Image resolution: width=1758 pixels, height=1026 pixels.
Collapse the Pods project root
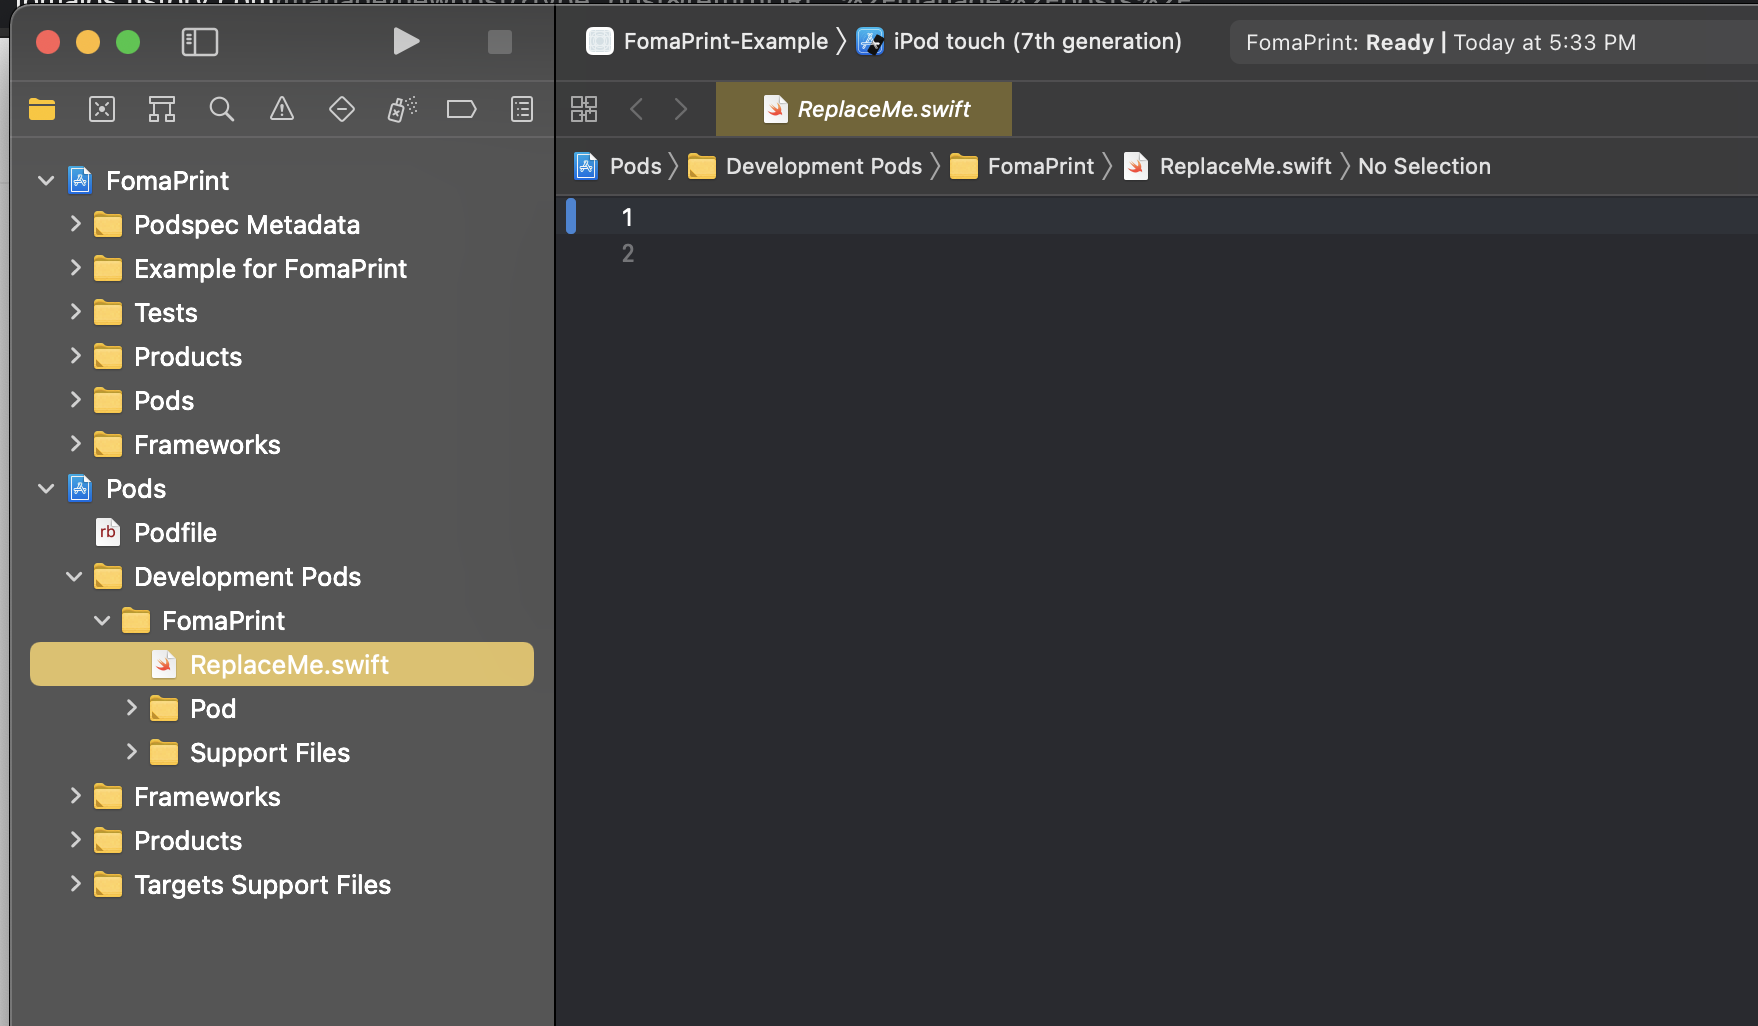(46, 489)
